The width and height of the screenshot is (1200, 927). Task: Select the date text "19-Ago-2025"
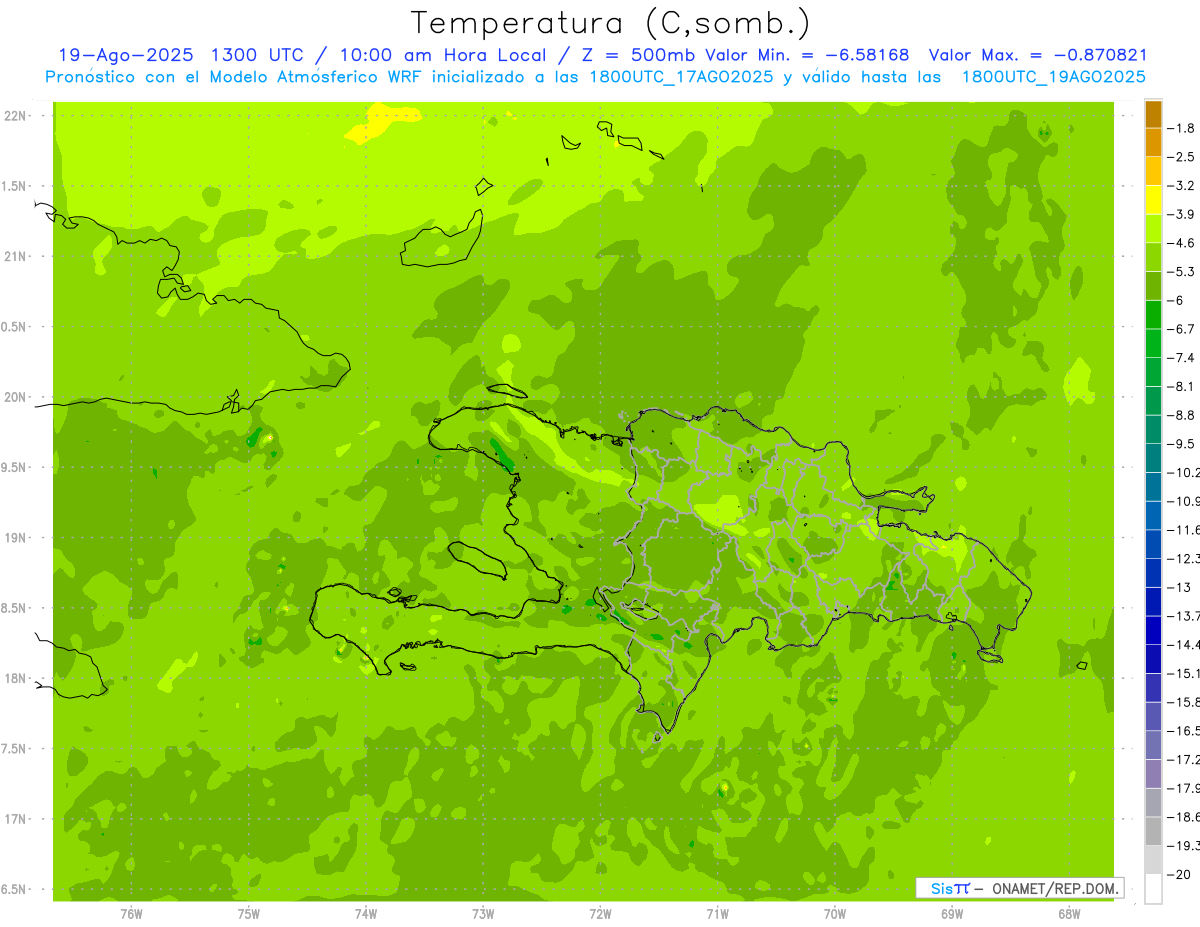pyautogui.click(x=124, y=55)
